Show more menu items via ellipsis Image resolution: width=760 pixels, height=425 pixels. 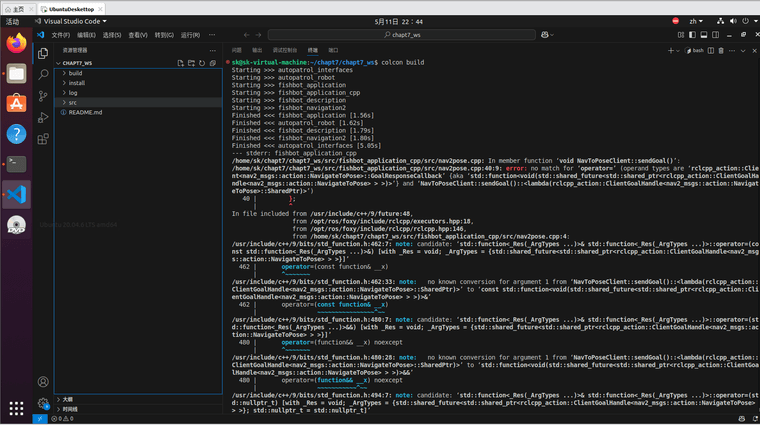click(212, 35)
